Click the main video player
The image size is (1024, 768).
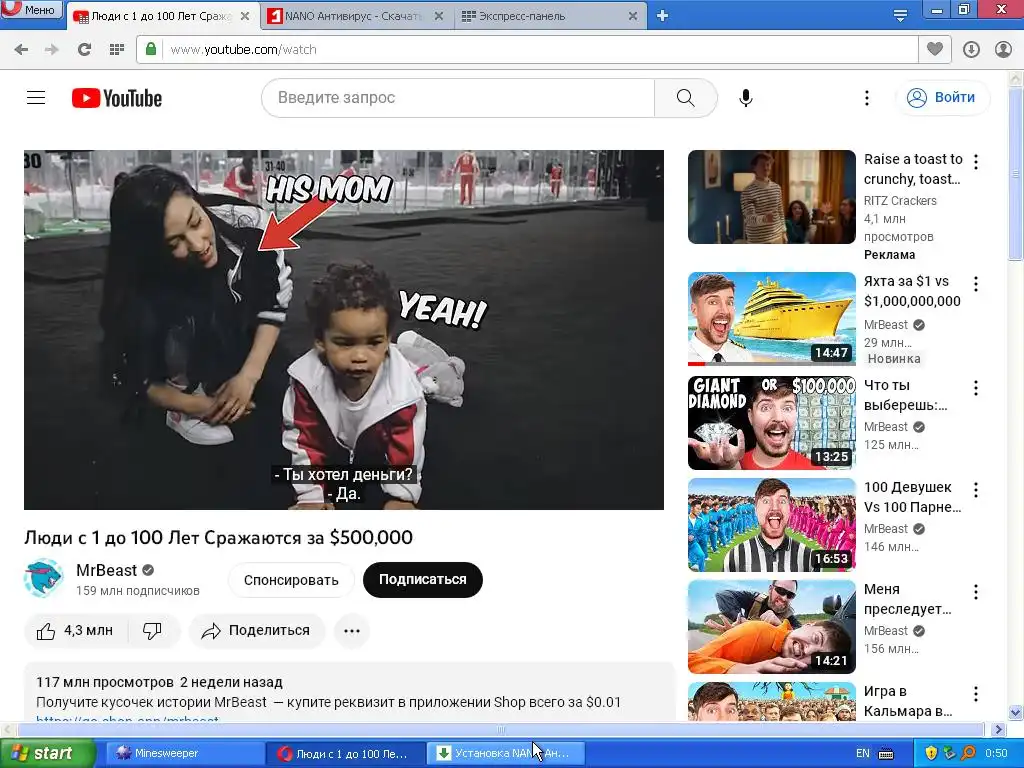pos(344,330)
